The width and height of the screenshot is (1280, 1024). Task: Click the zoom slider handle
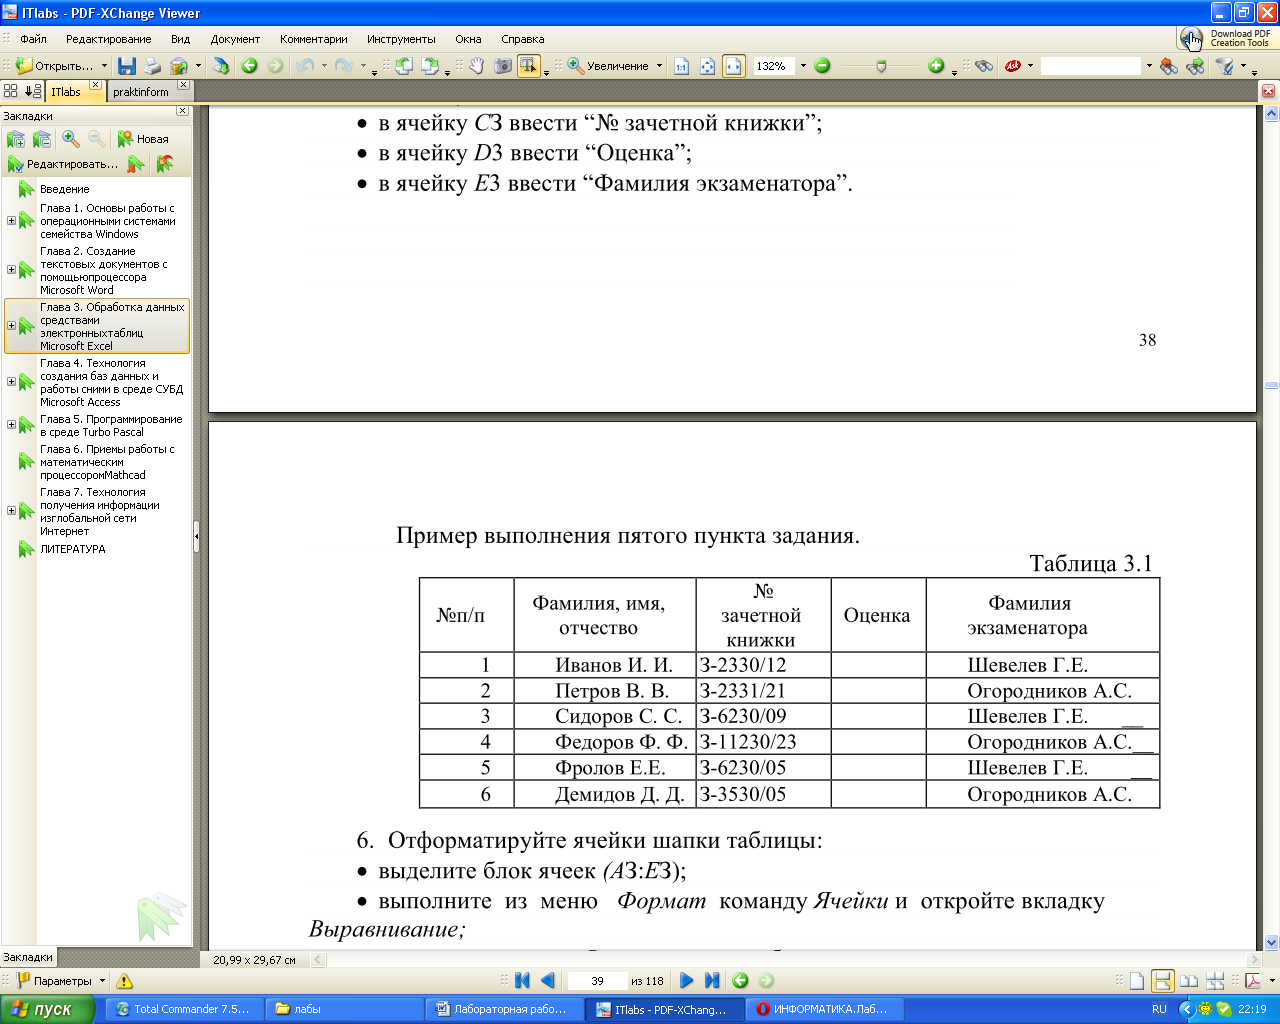[880, 66]
